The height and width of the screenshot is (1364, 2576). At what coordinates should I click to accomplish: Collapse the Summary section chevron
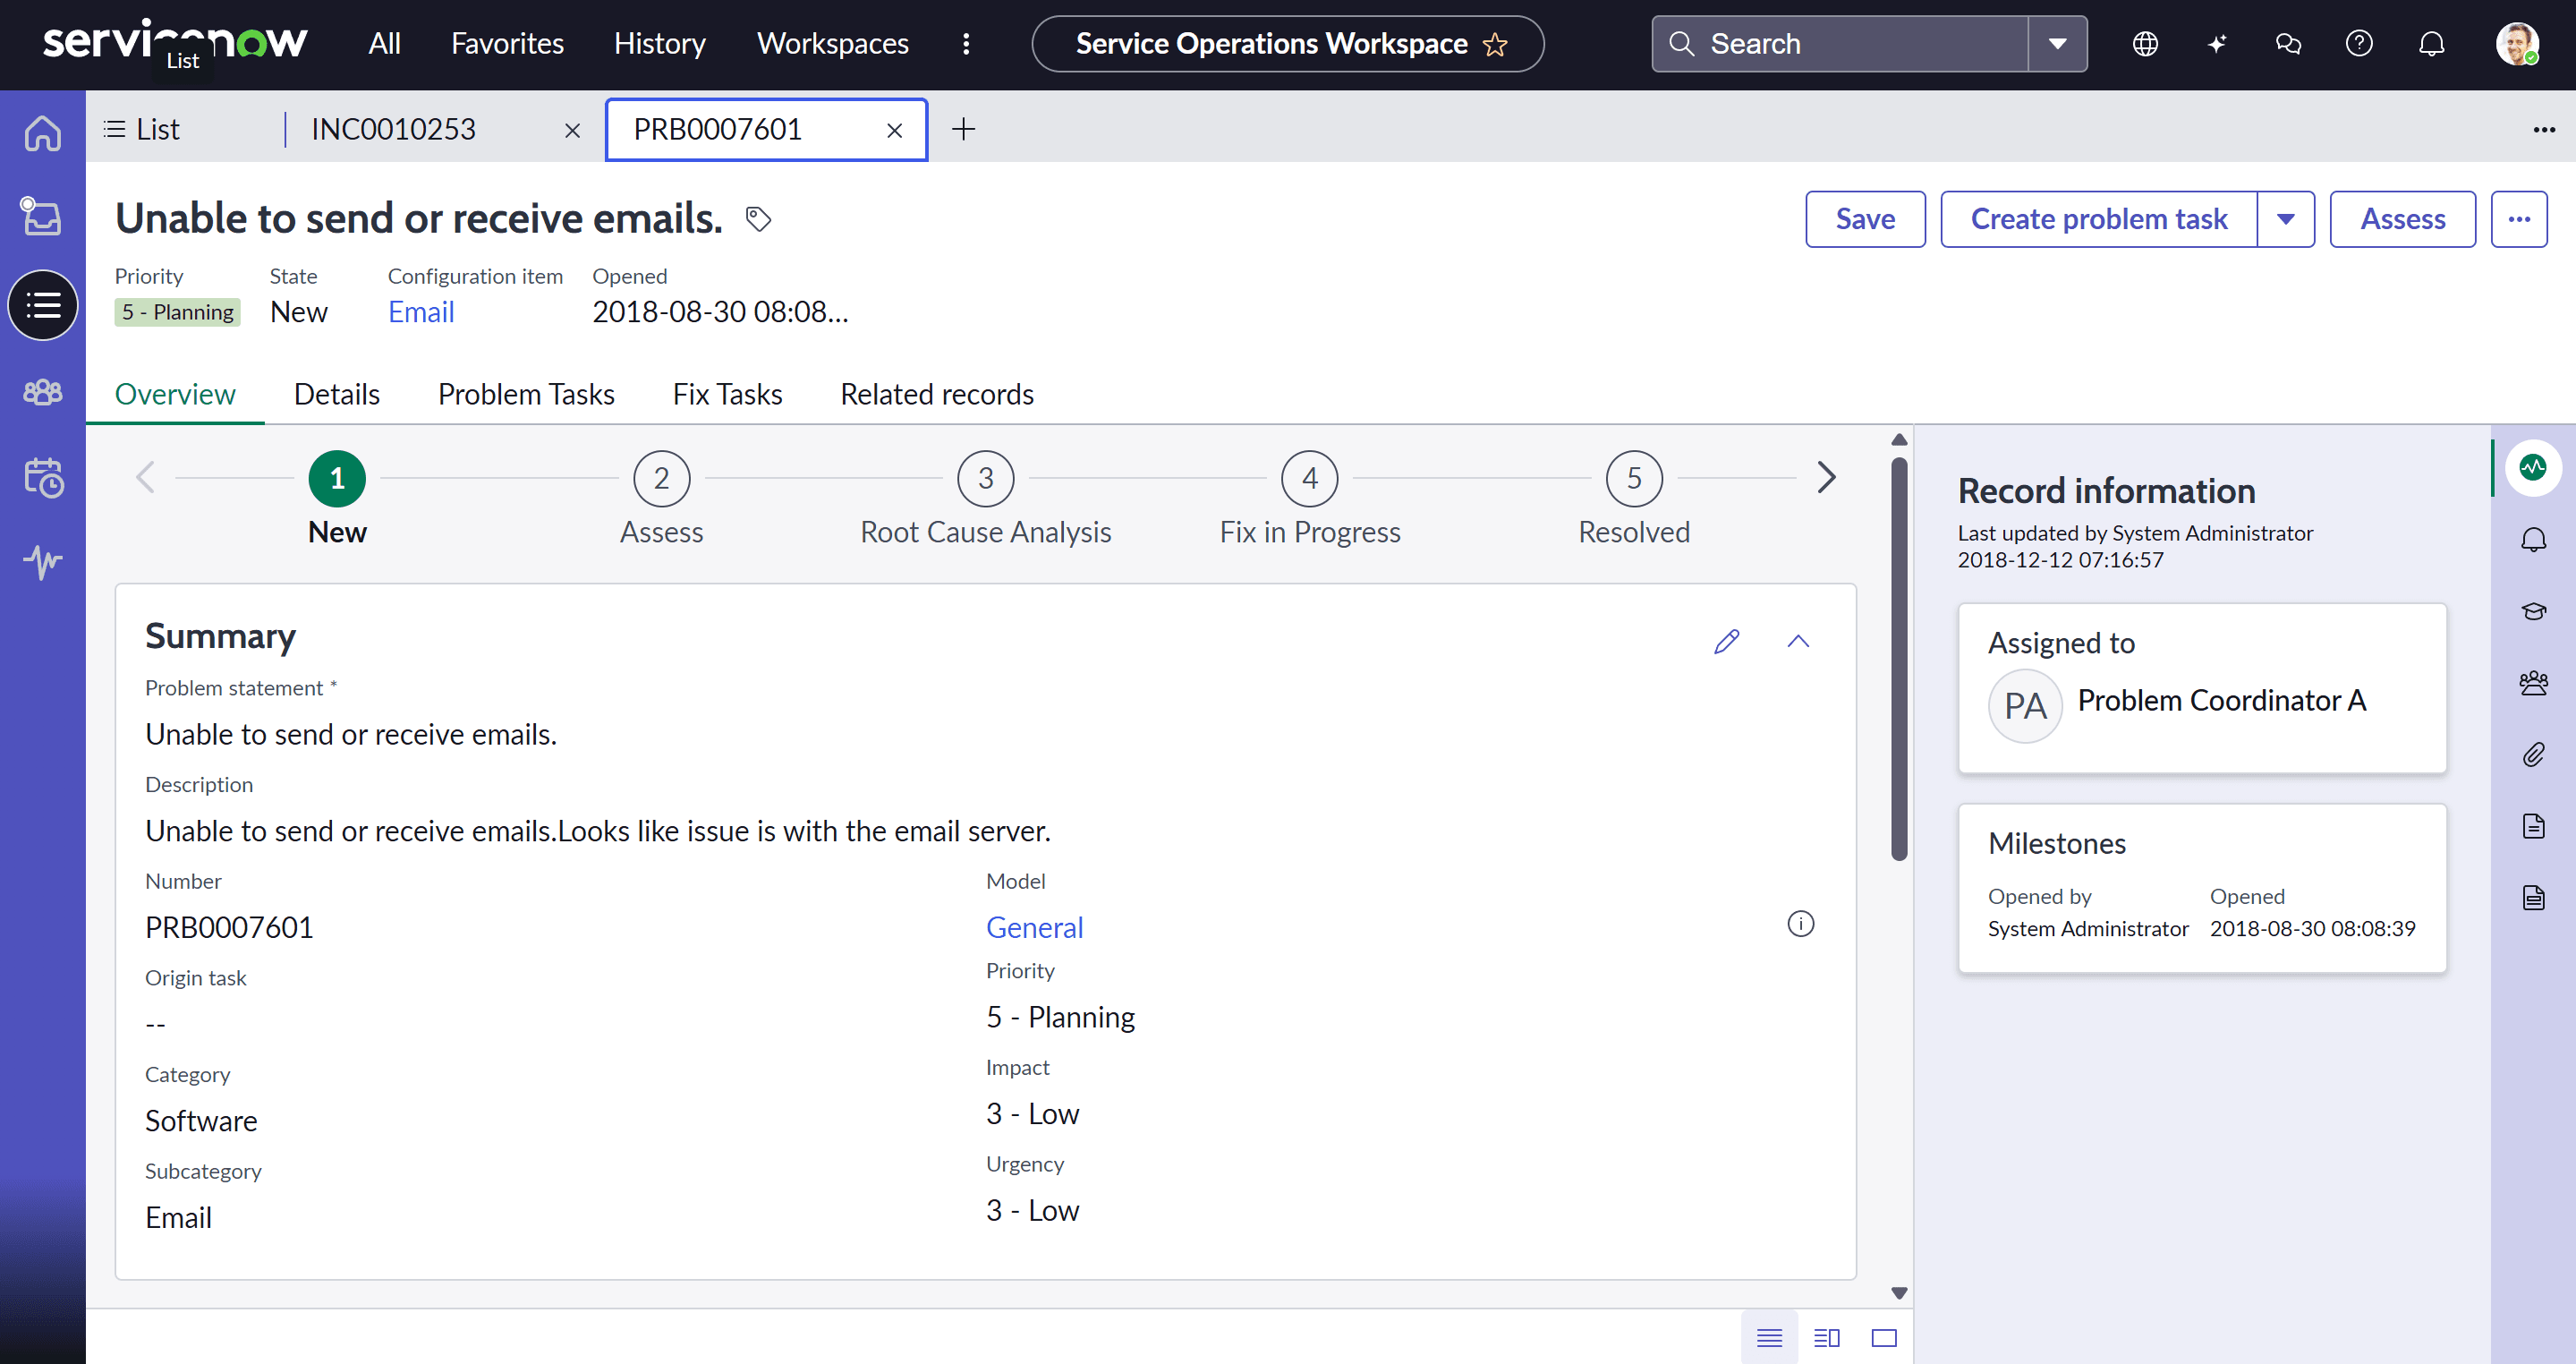1798,641
